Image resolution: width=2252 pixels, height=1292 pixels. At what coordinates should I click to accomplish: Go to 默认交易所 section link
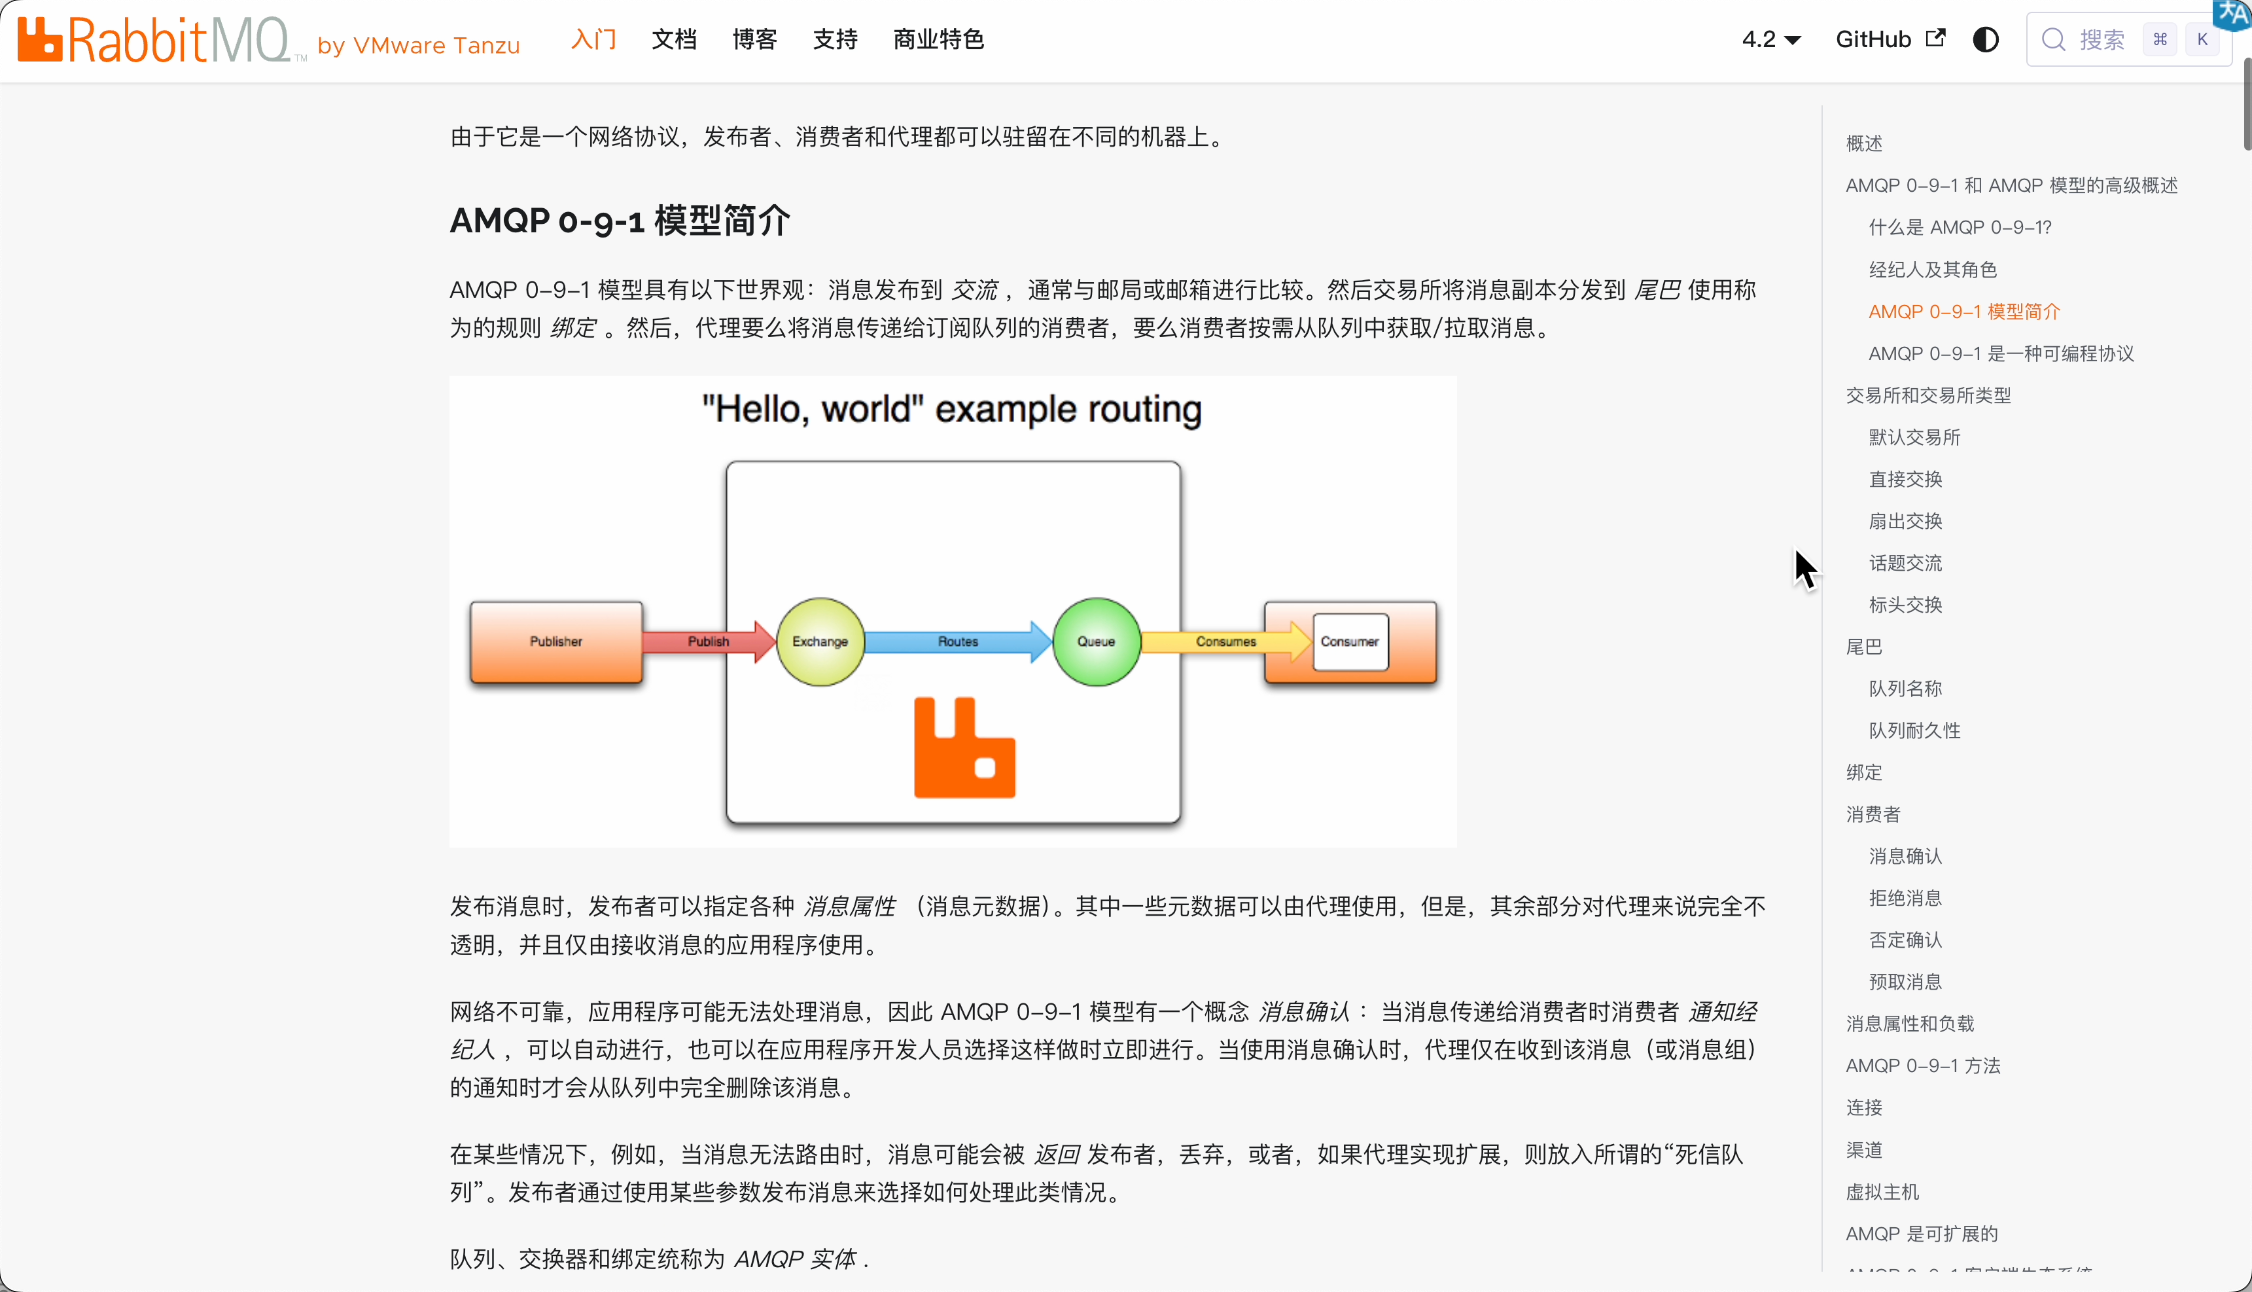(1914, 437)
